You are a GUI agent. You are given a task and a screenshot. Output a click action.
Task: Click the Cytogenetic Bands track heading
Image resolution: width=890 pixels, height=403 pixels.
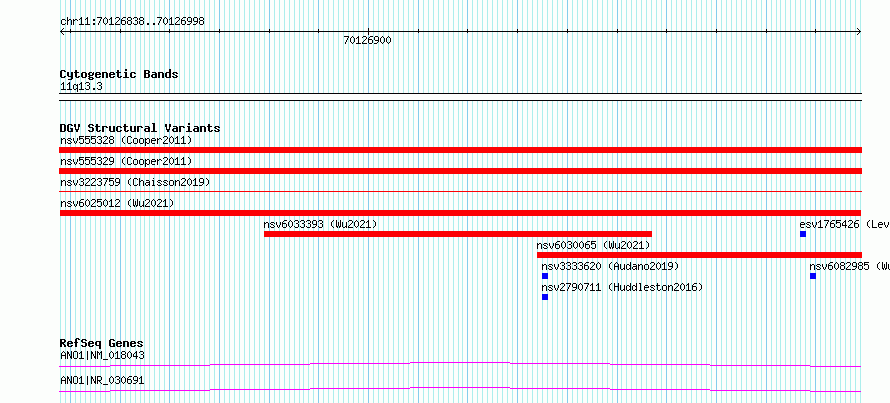click(119, 74)
